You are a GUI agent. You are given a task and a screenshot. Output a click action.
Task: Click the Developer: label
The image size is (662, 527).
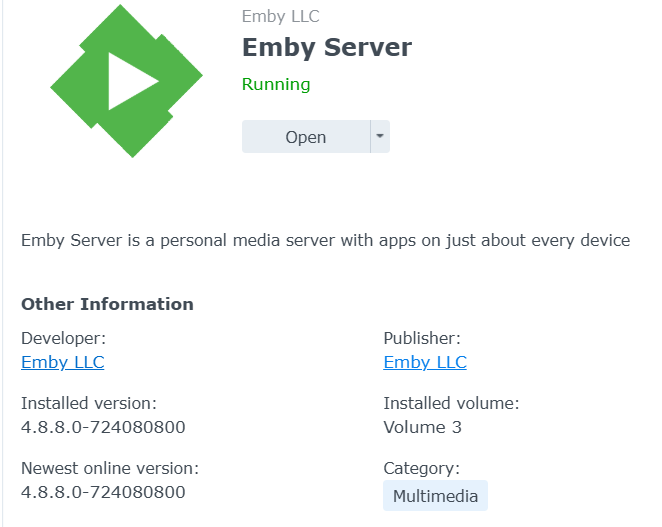(63, 339)
